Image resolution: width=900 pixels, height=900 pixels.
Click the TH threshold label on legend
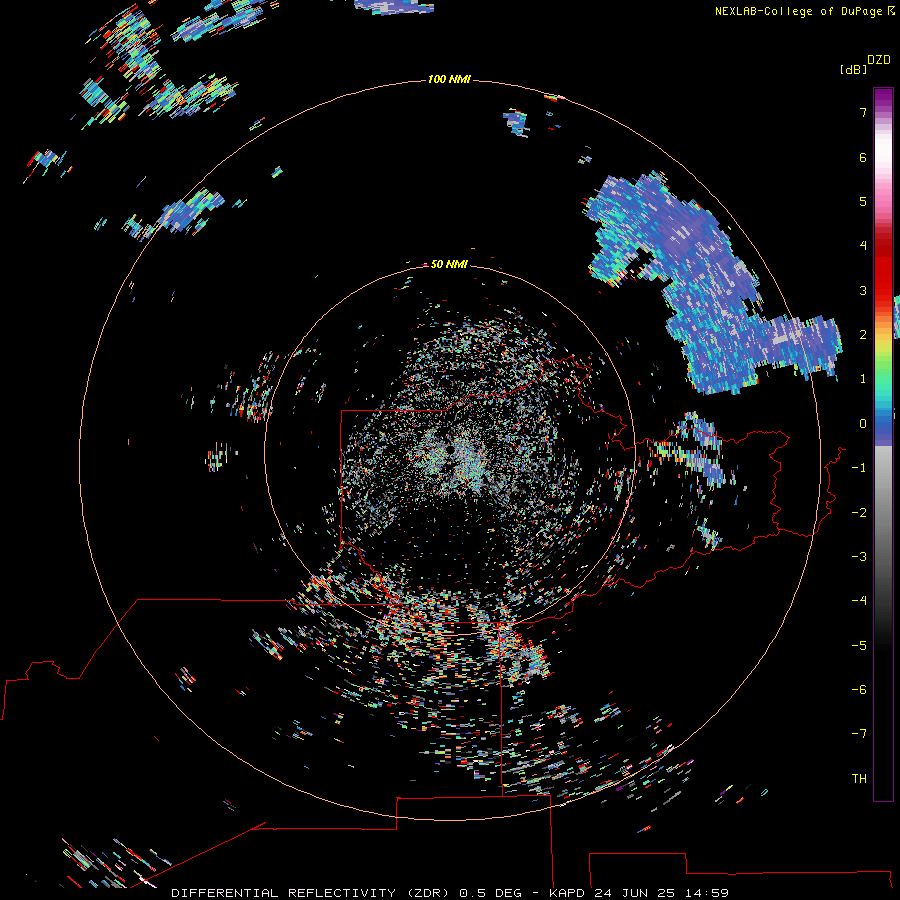pos(859,779)
